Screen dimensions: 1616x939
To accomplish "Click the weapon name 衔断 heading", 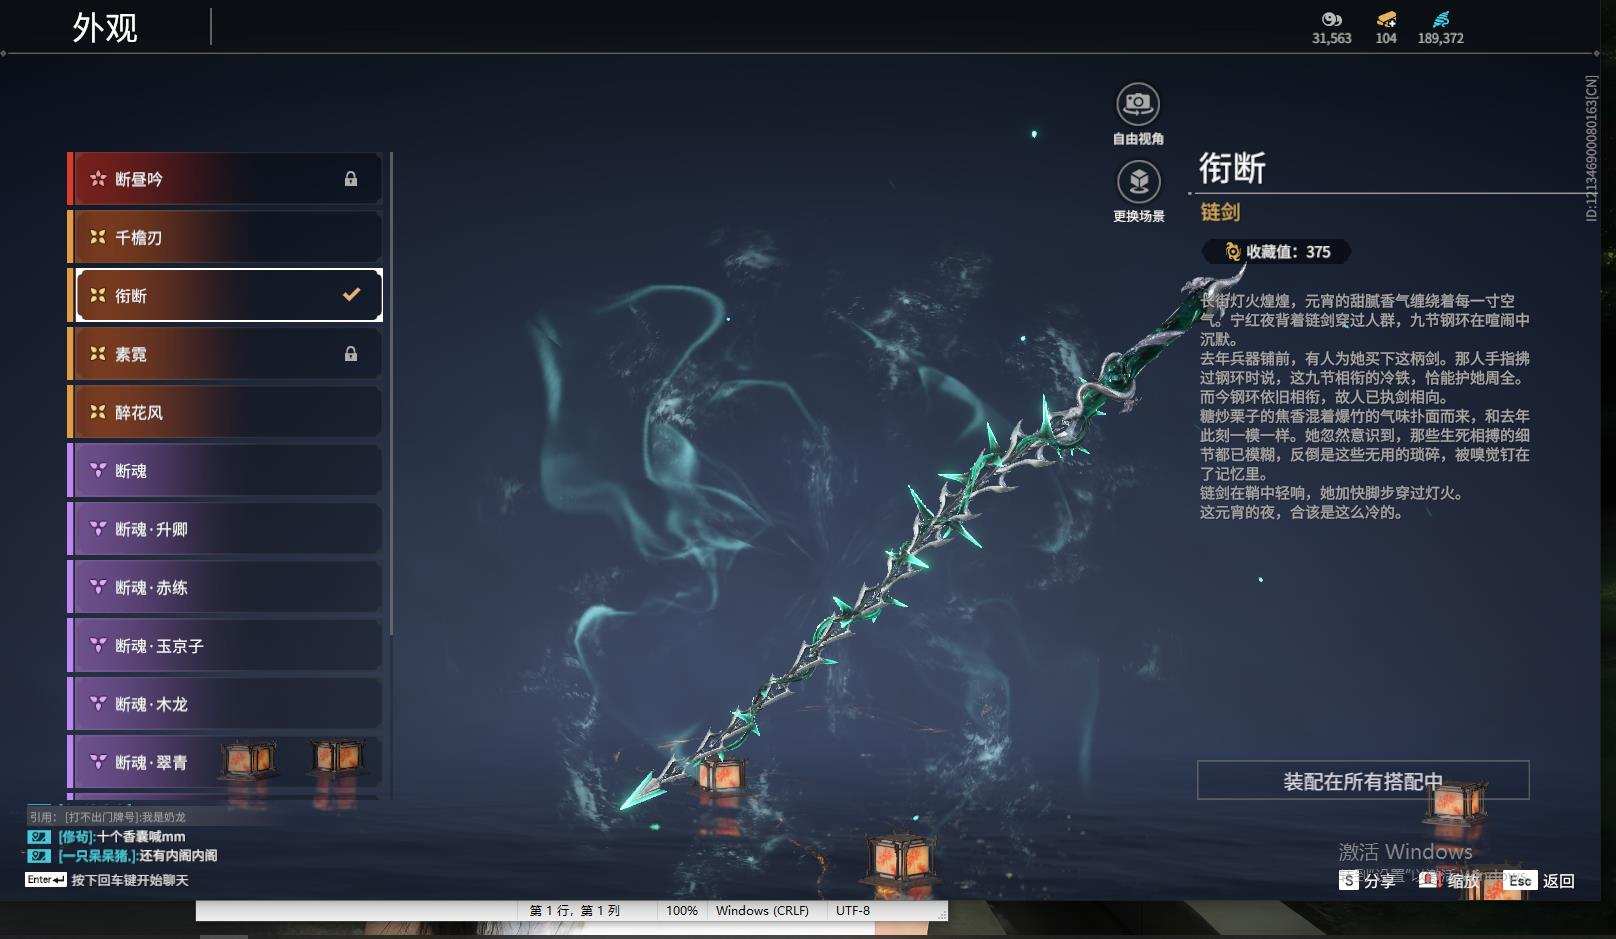I will pos(1232,168).
